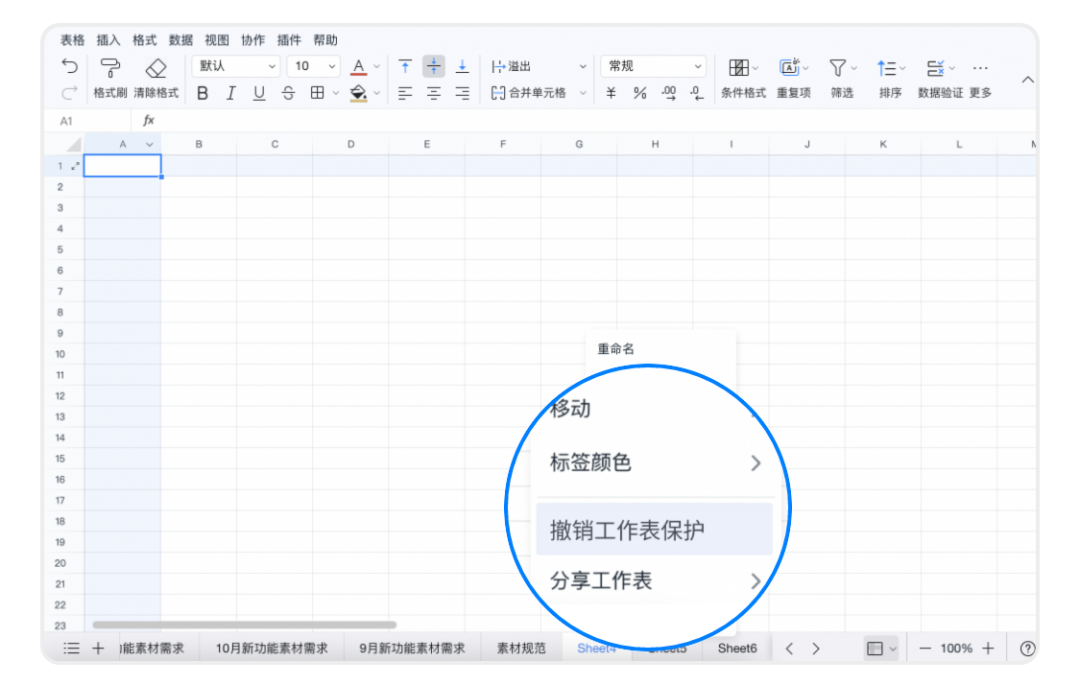
Task: Click the undo arrow icon
Action: [69, 67]
